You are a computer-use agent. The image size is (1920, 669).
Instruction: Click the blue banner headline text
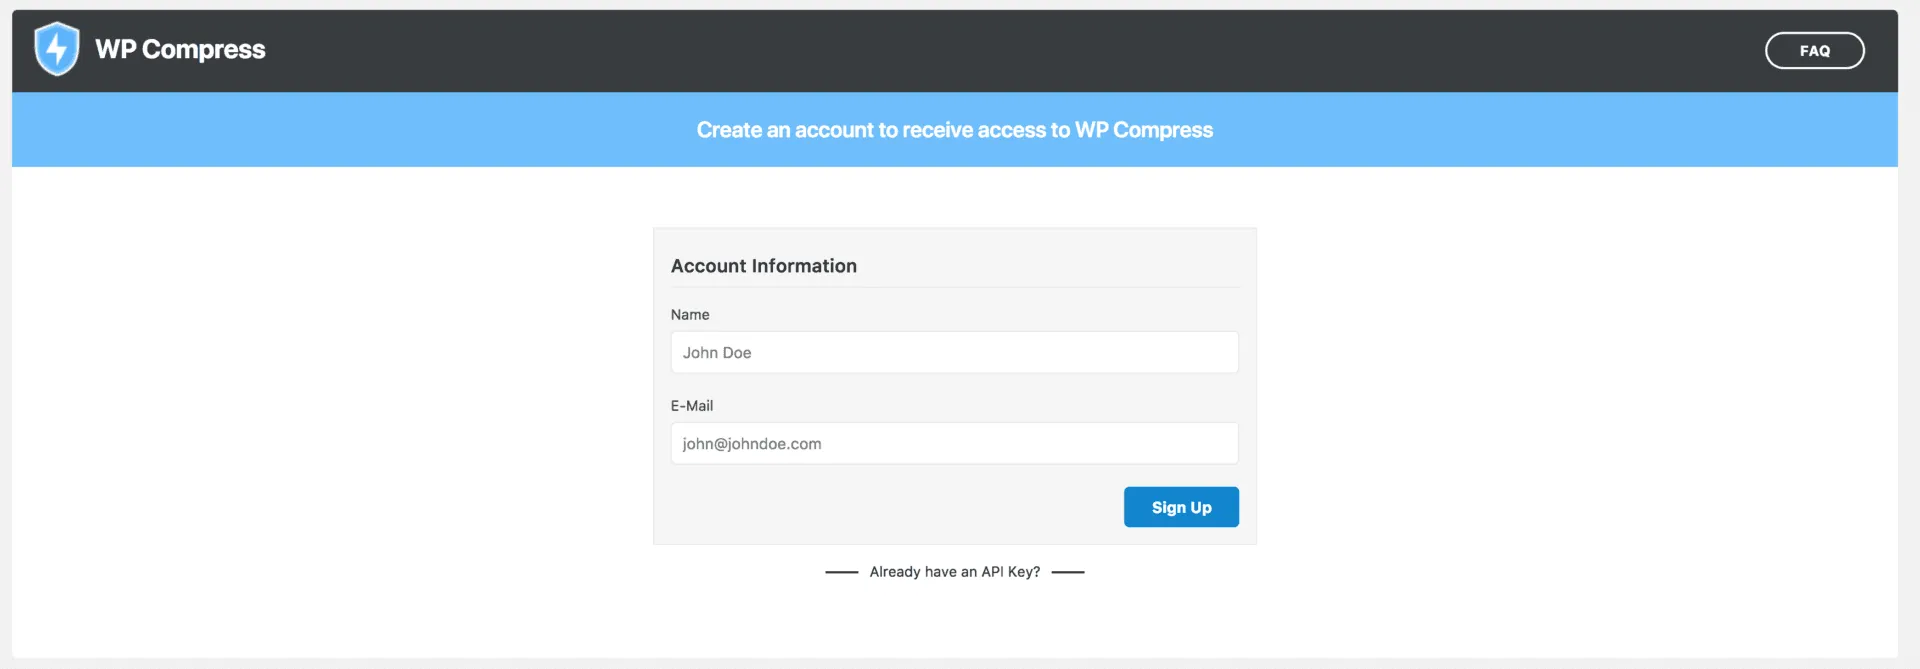coord(954,130)
